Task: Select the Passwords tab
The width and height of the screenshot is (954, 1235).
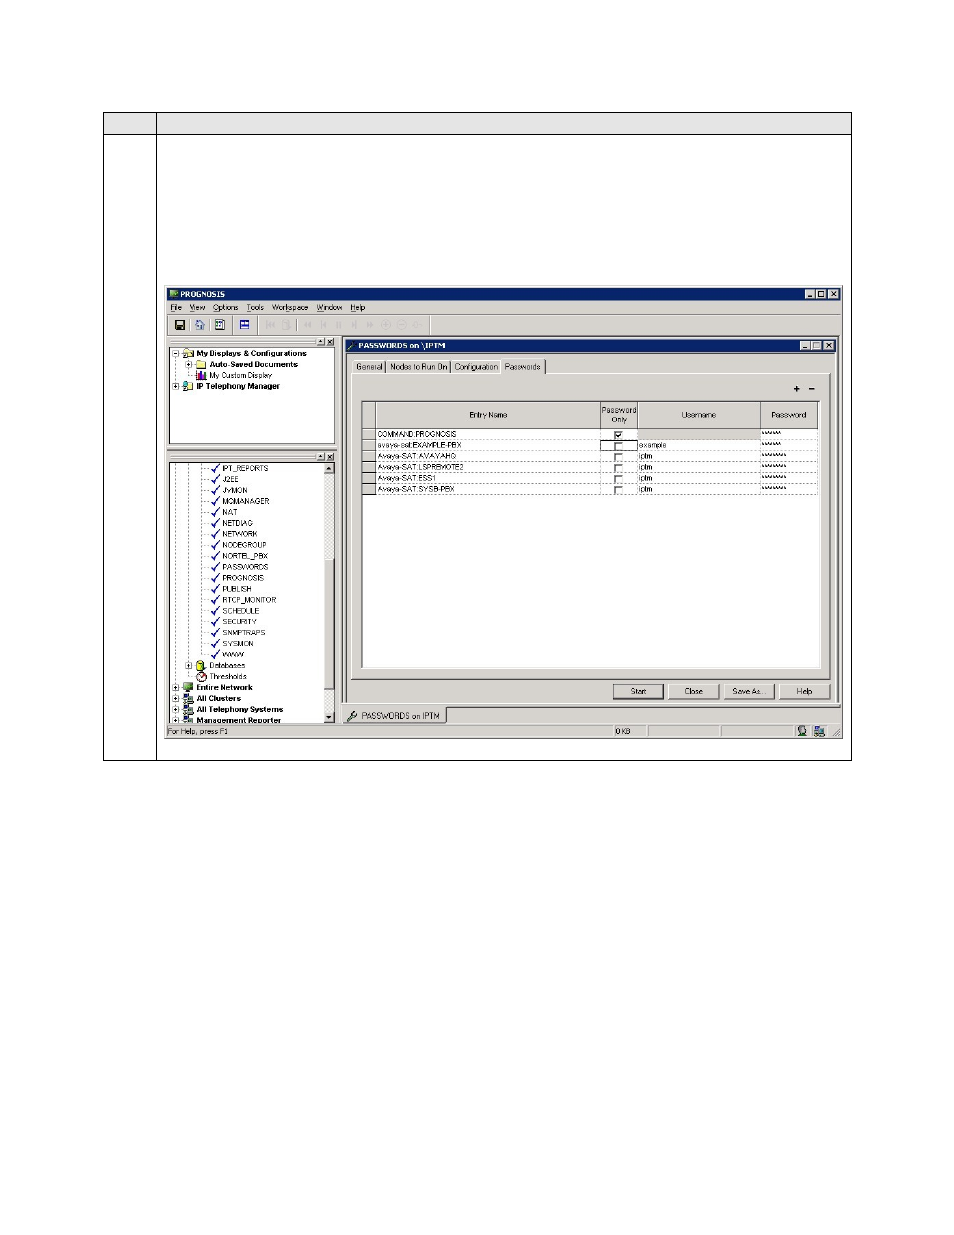Action: [x=523, y=367]
